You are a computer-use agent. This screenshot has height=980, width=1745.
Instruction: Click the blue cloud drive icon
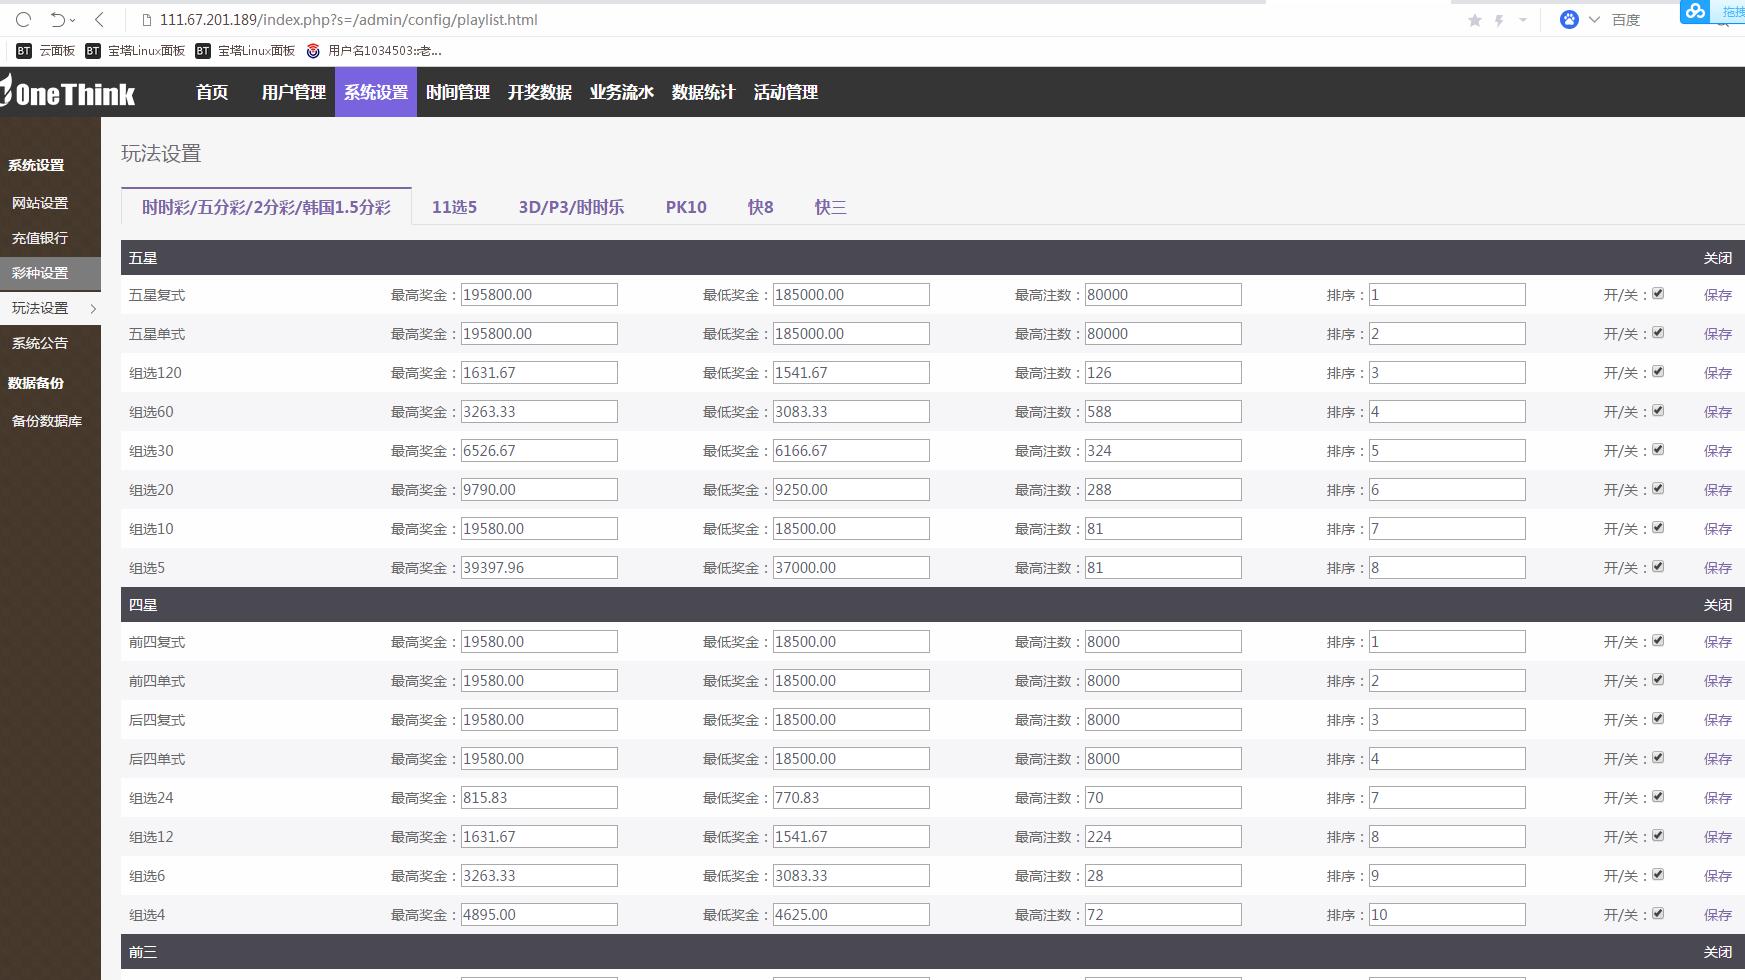1694,12
